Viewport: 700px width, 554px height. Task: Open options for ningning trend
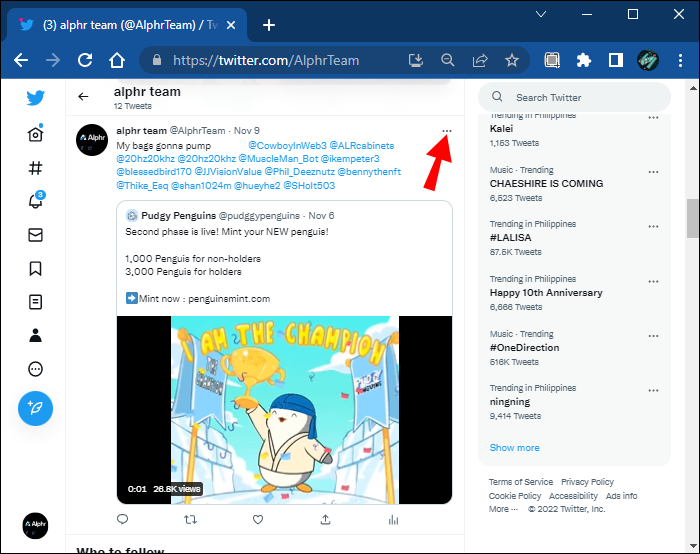coord(653,390)
